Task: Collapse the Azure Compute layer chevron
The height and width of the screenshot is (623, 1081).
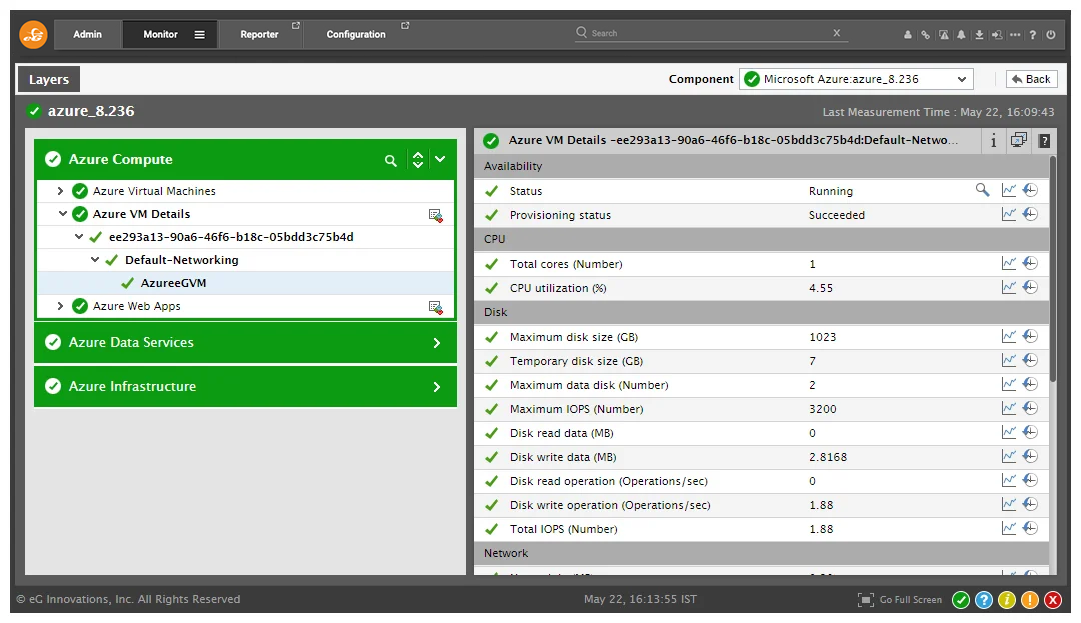Action: click(x=441, y=160)
